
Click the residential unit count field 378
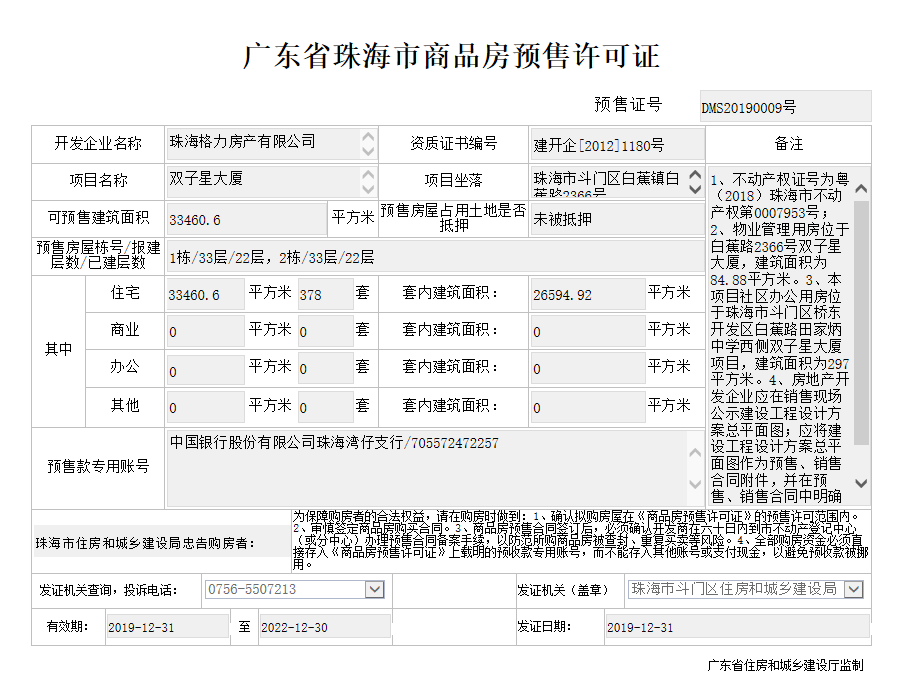pos(325,295)
